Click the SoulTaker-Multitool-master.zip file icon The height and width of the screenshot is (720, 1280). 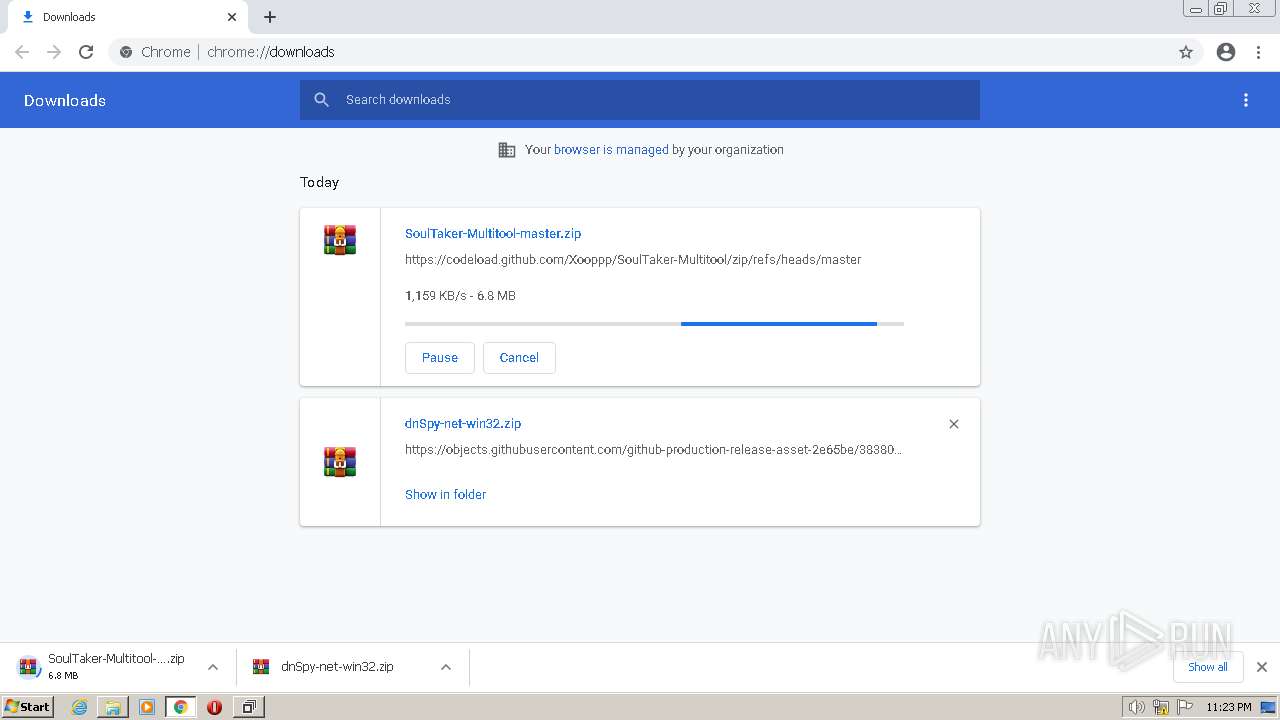pos(340,240)
